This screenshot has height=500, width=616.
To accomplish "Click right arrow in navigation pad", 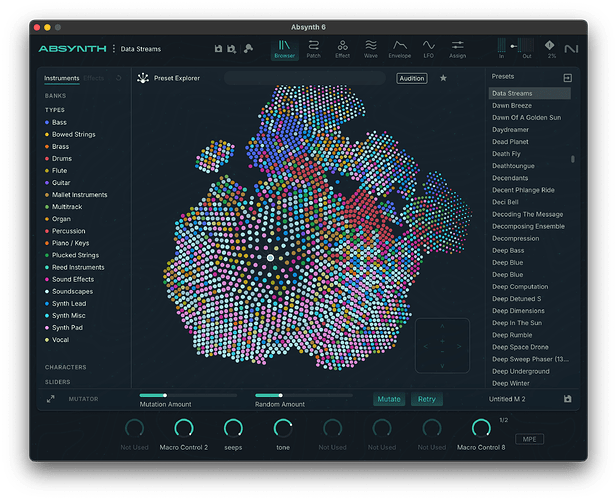I will tap(459, 346).
